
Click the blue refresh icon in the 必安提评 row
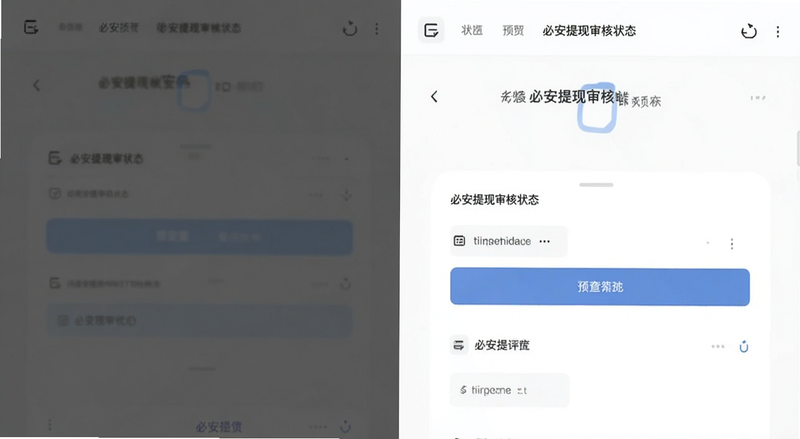coord(744,347)
